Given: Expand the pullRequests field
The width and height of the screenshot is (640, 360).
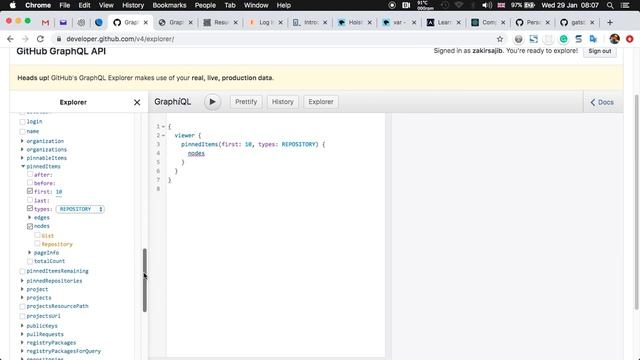Looking at the screenshot, I should 22,334.
